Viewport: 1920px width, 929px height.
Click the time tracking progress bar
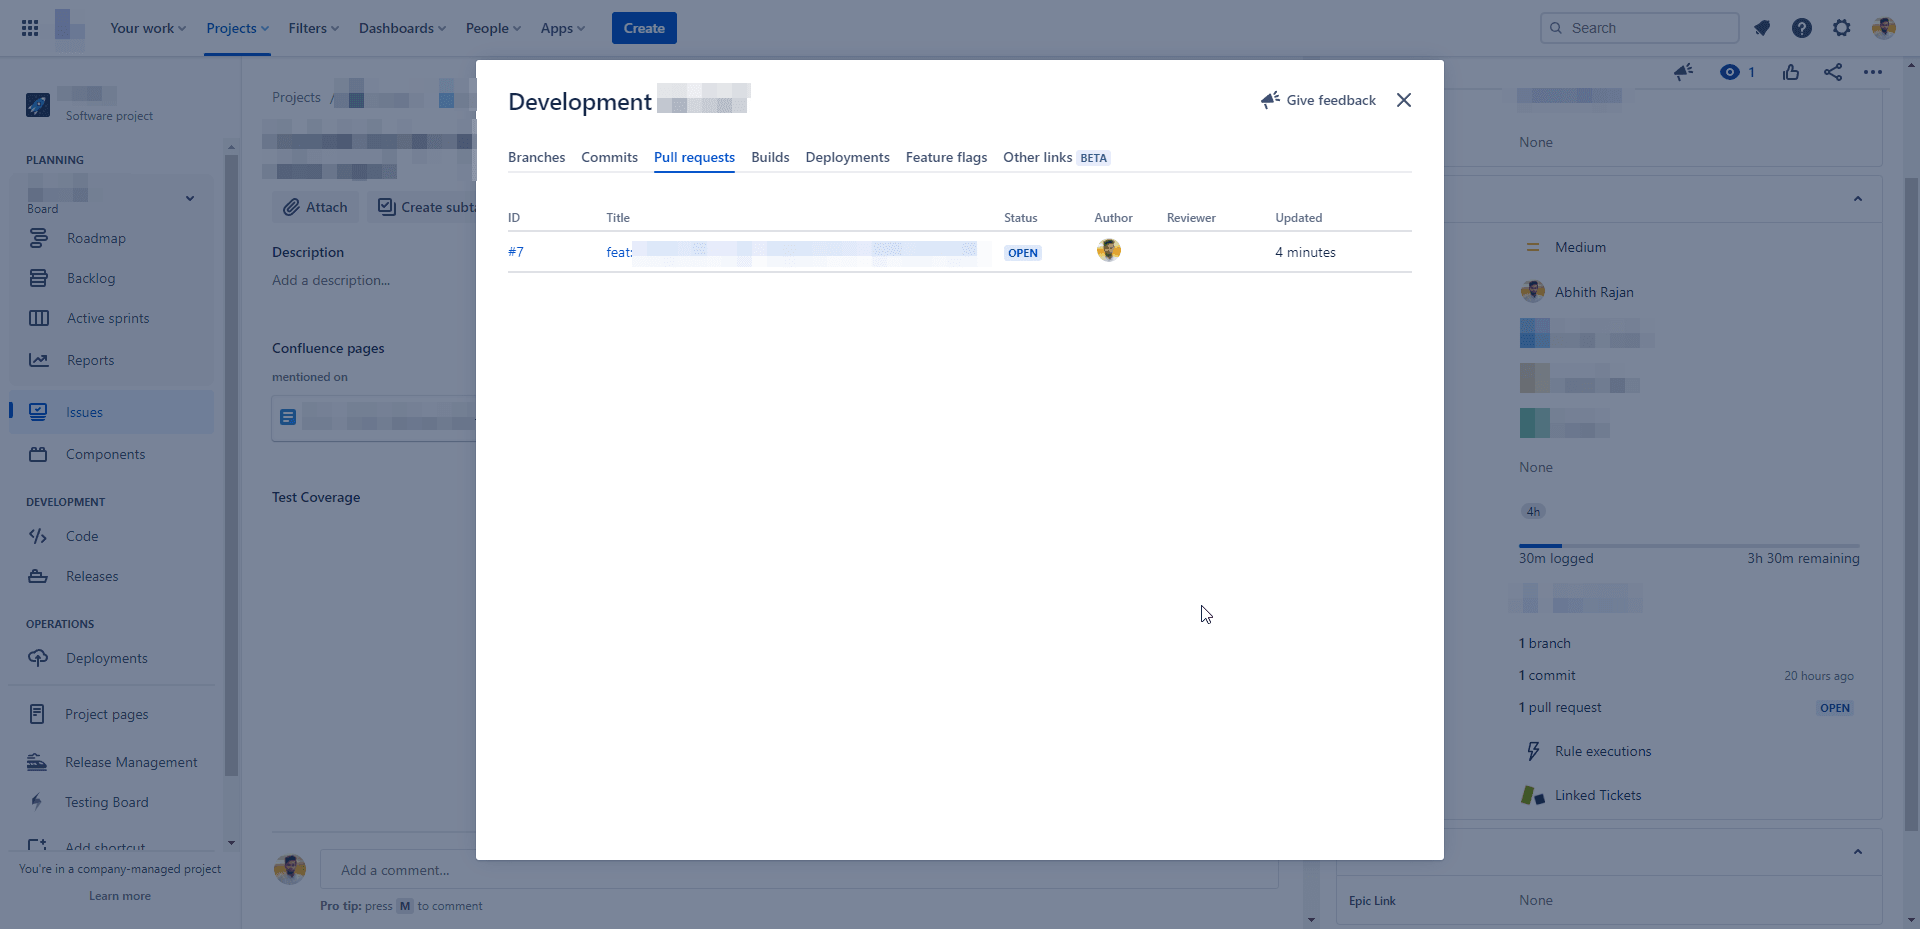pyautogui.click(x=1689, y=545)
